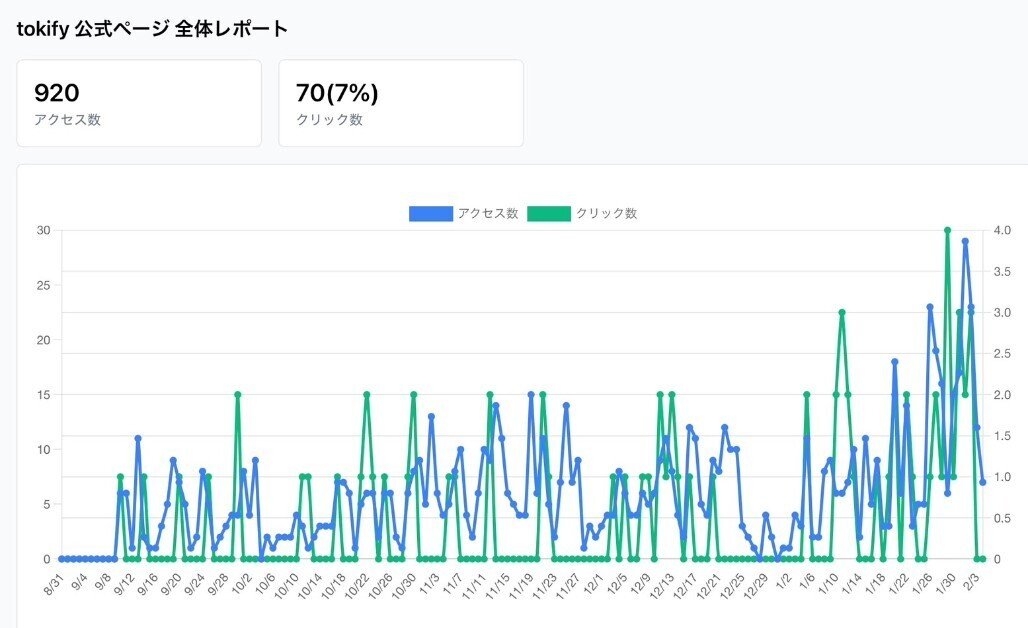Click the 4.0 value on the right axis
The image size is (1028, 628).
1003,231
